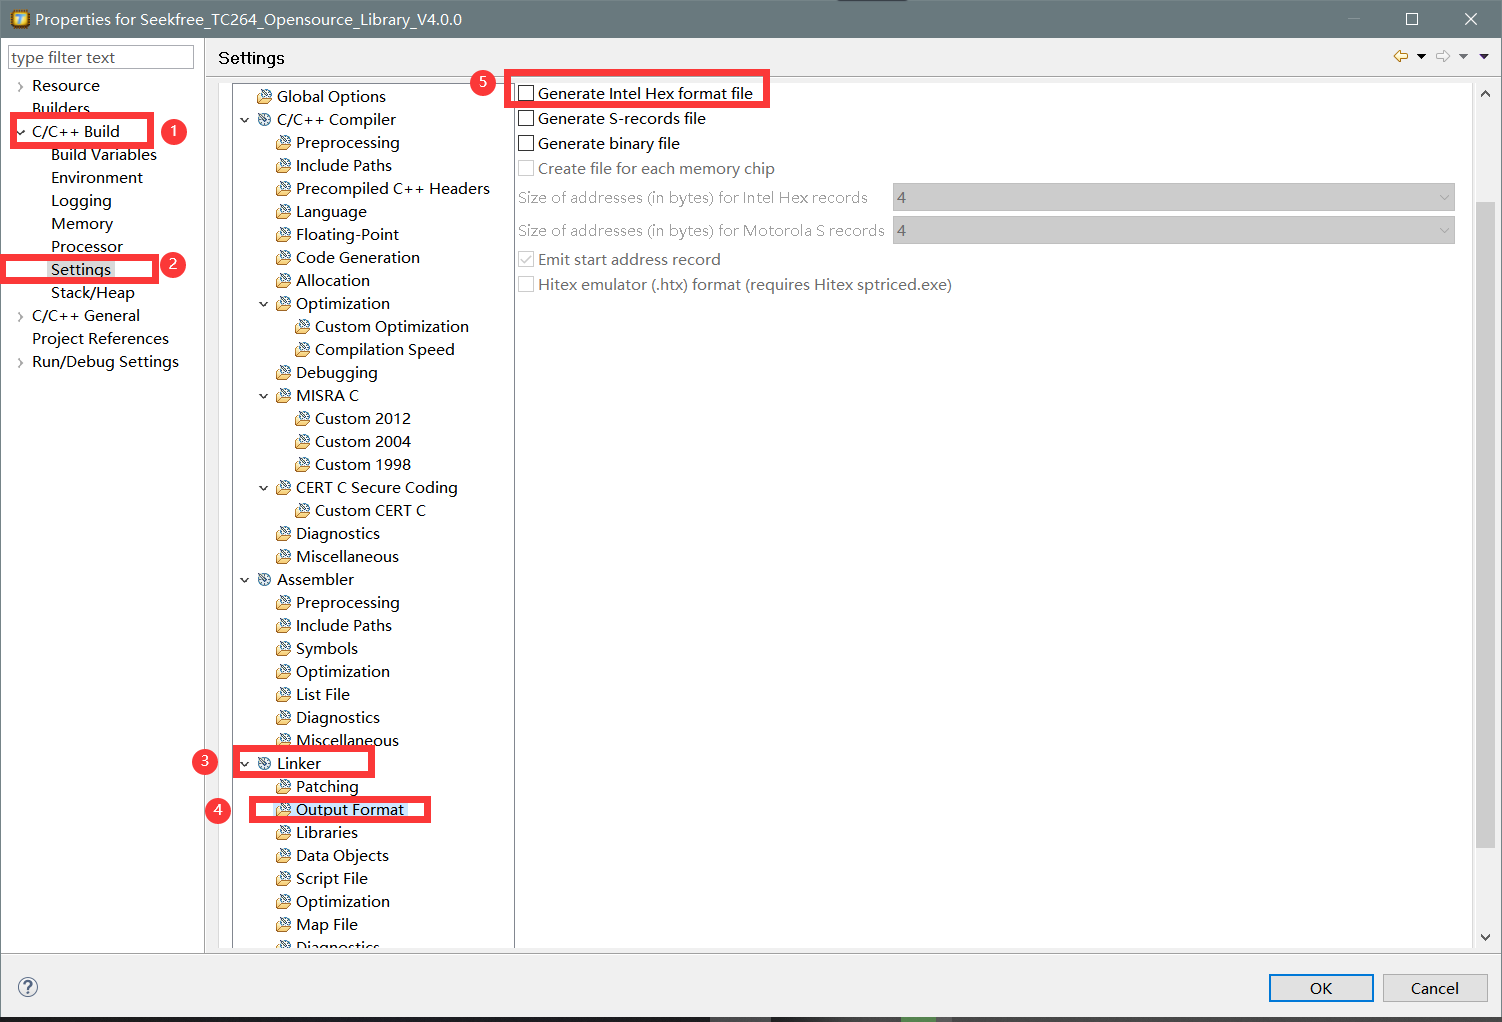Collapse the C/C++ Compiler node
This screenshot has width=1502, height=1022.
[245, 120]
